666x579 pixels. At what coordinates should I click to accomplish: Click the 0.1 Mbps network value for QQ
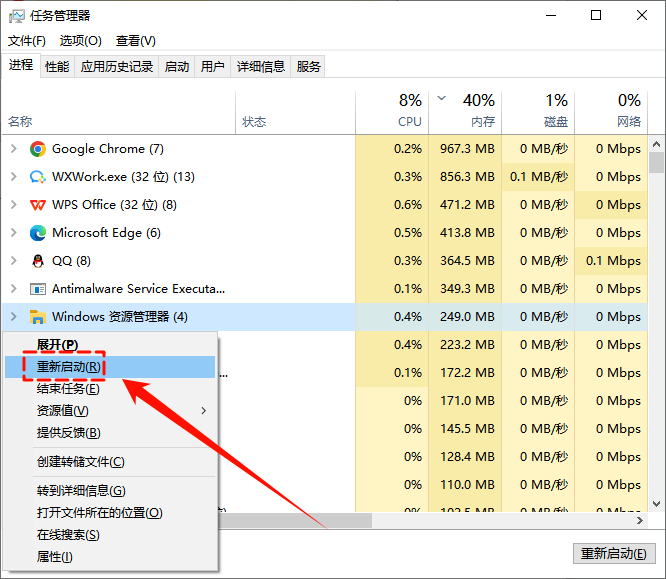(x=613, y=261)
